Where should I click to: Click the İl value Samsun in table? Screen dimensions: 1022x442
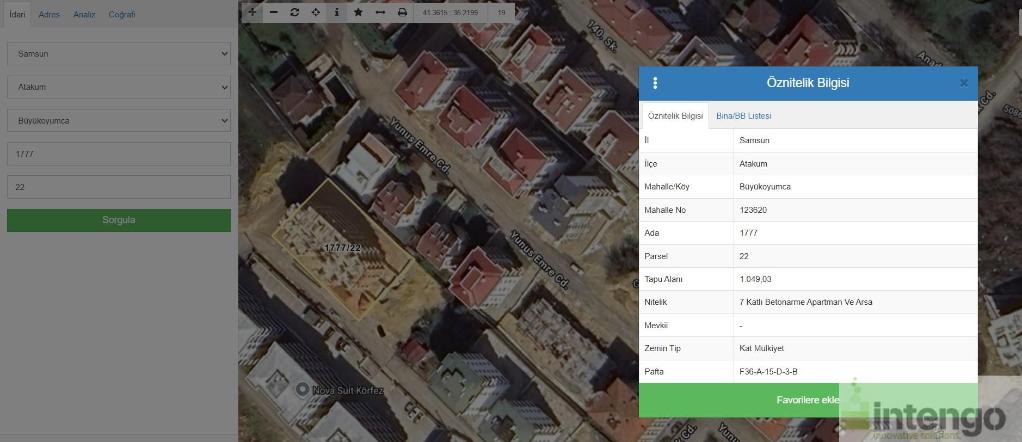(755, 140)
